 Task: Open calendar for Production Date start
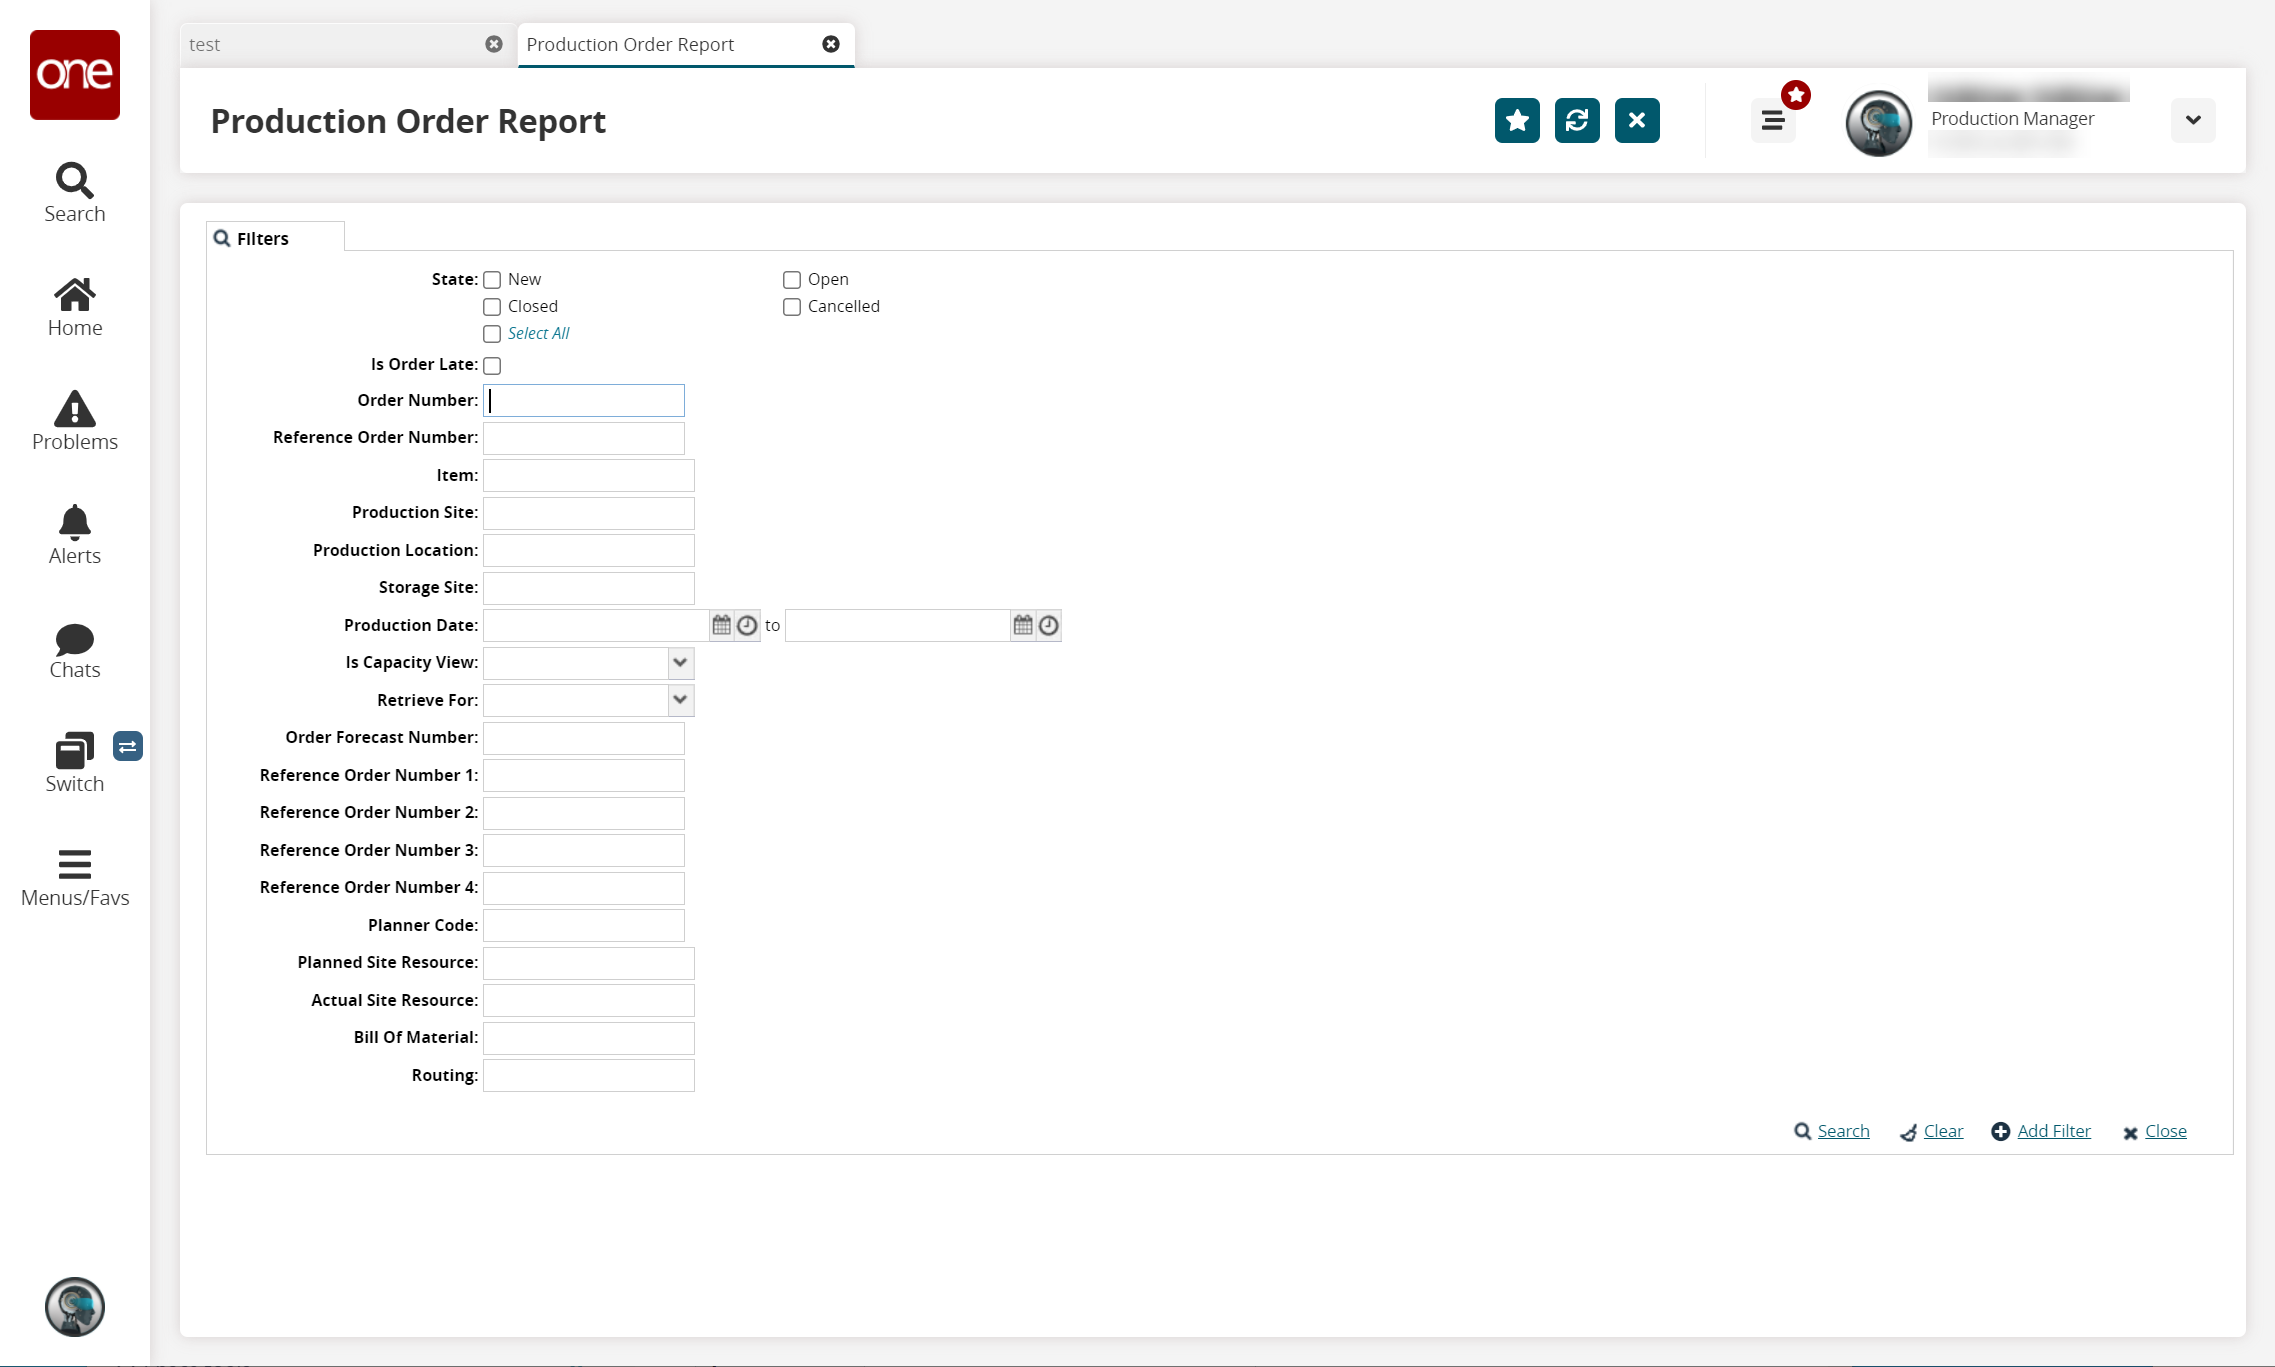point(721,625)
